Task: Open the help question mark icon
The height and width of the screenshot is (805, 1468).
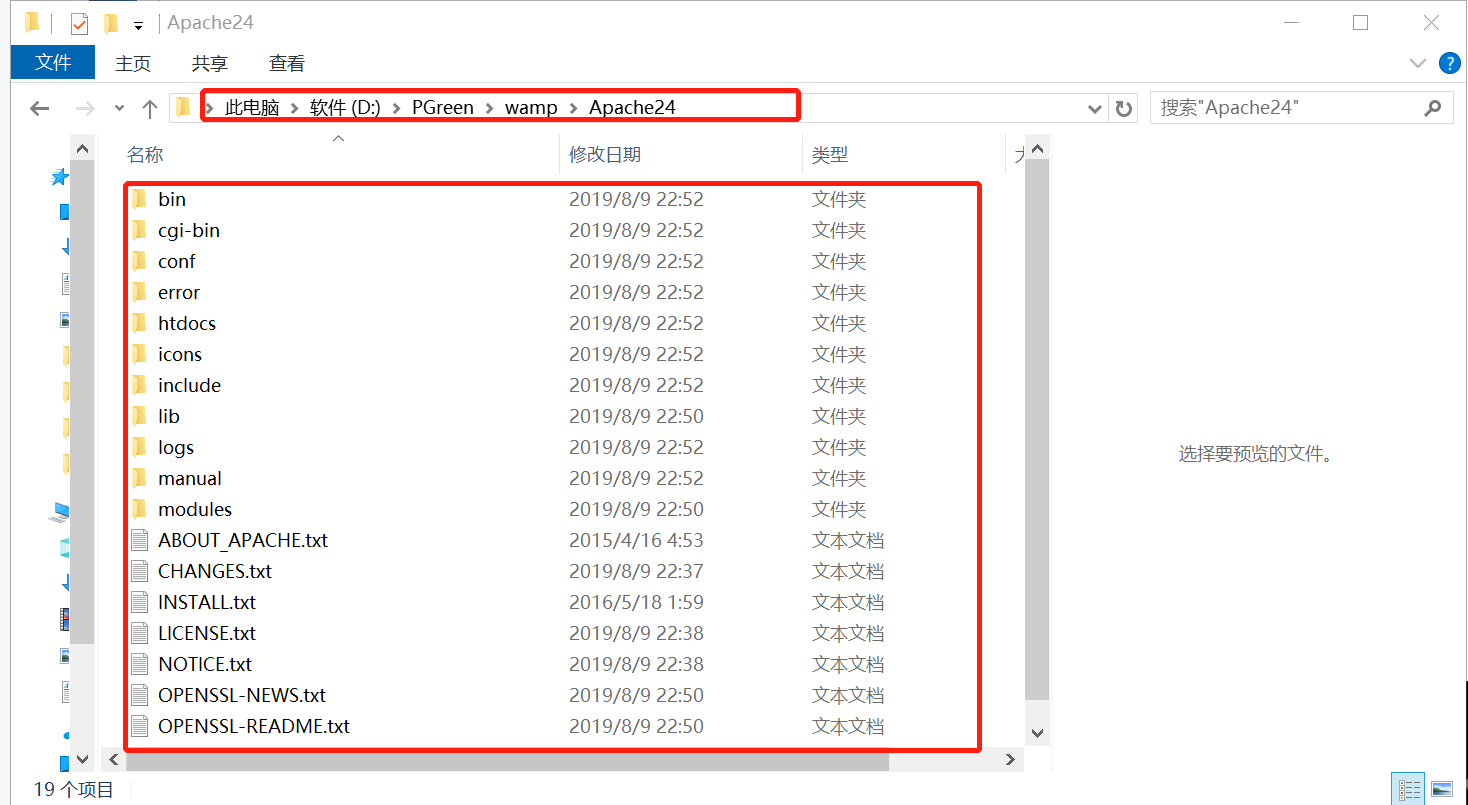Action: pos(1449,63)
